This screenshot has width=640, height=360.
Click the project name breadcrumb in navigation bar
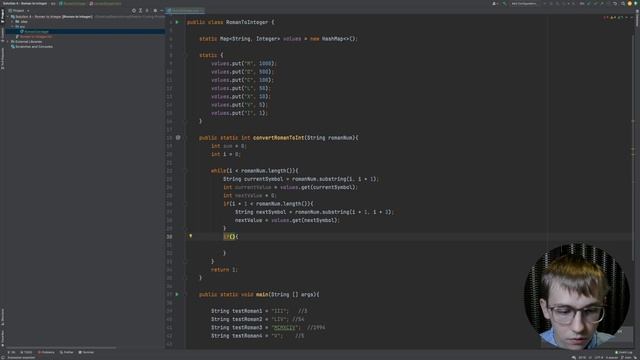(x=25, y=3)
